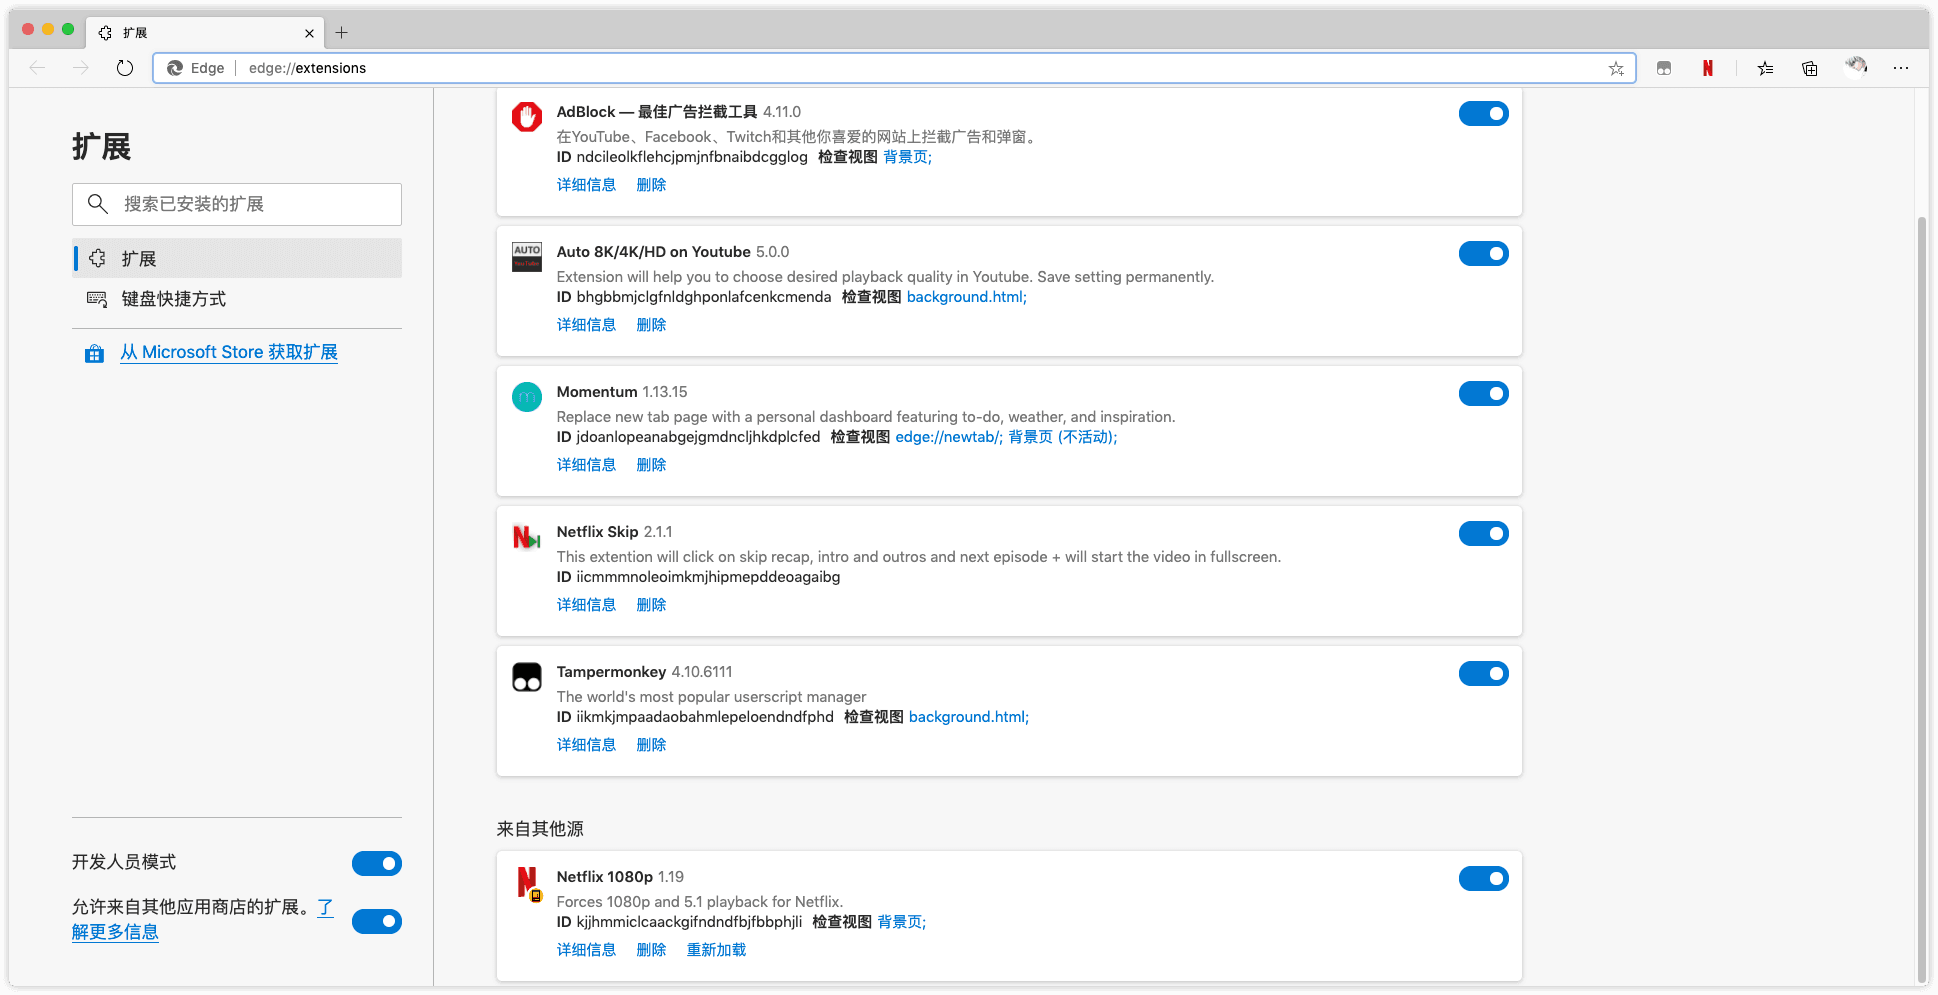The image size is (1938, 995).
Task: Turn off 开发人员模式 switch
Action: coord(377,864)
